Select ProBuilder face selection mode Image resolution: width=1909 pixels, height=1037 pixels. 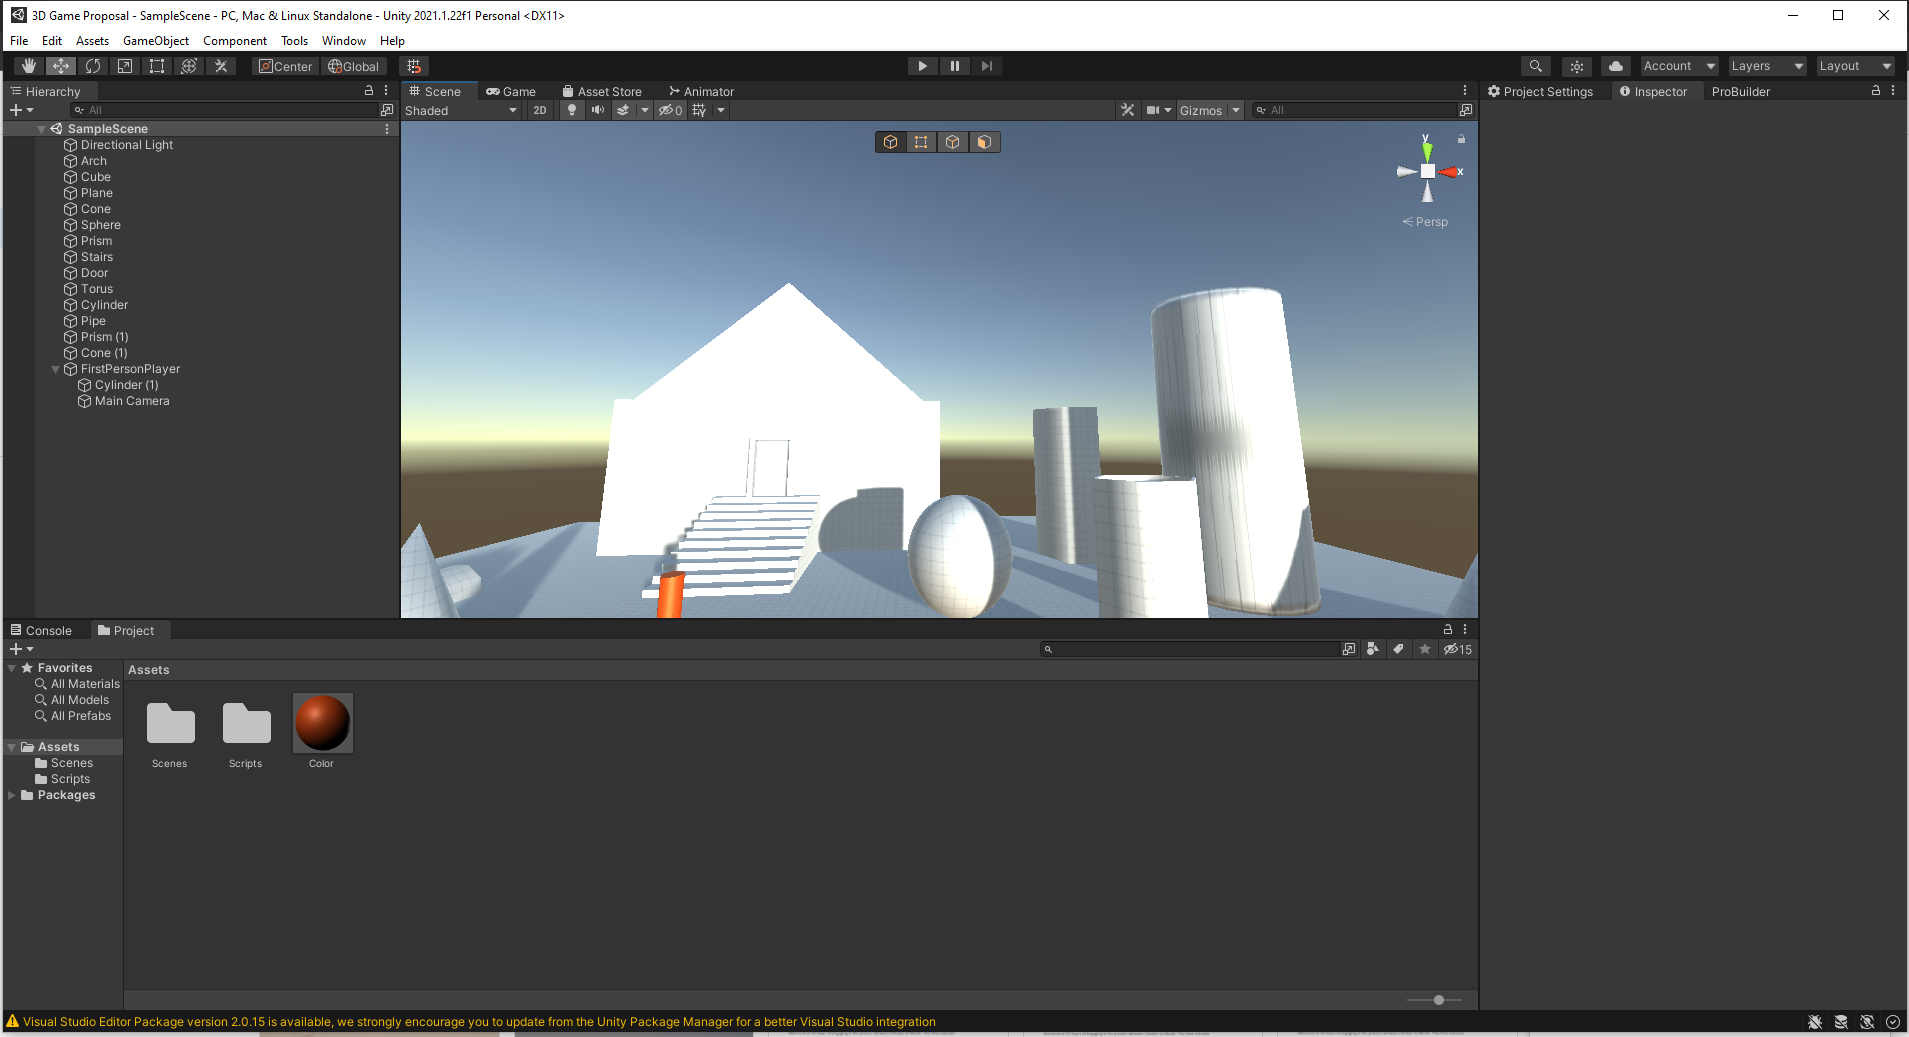[984, 142]
